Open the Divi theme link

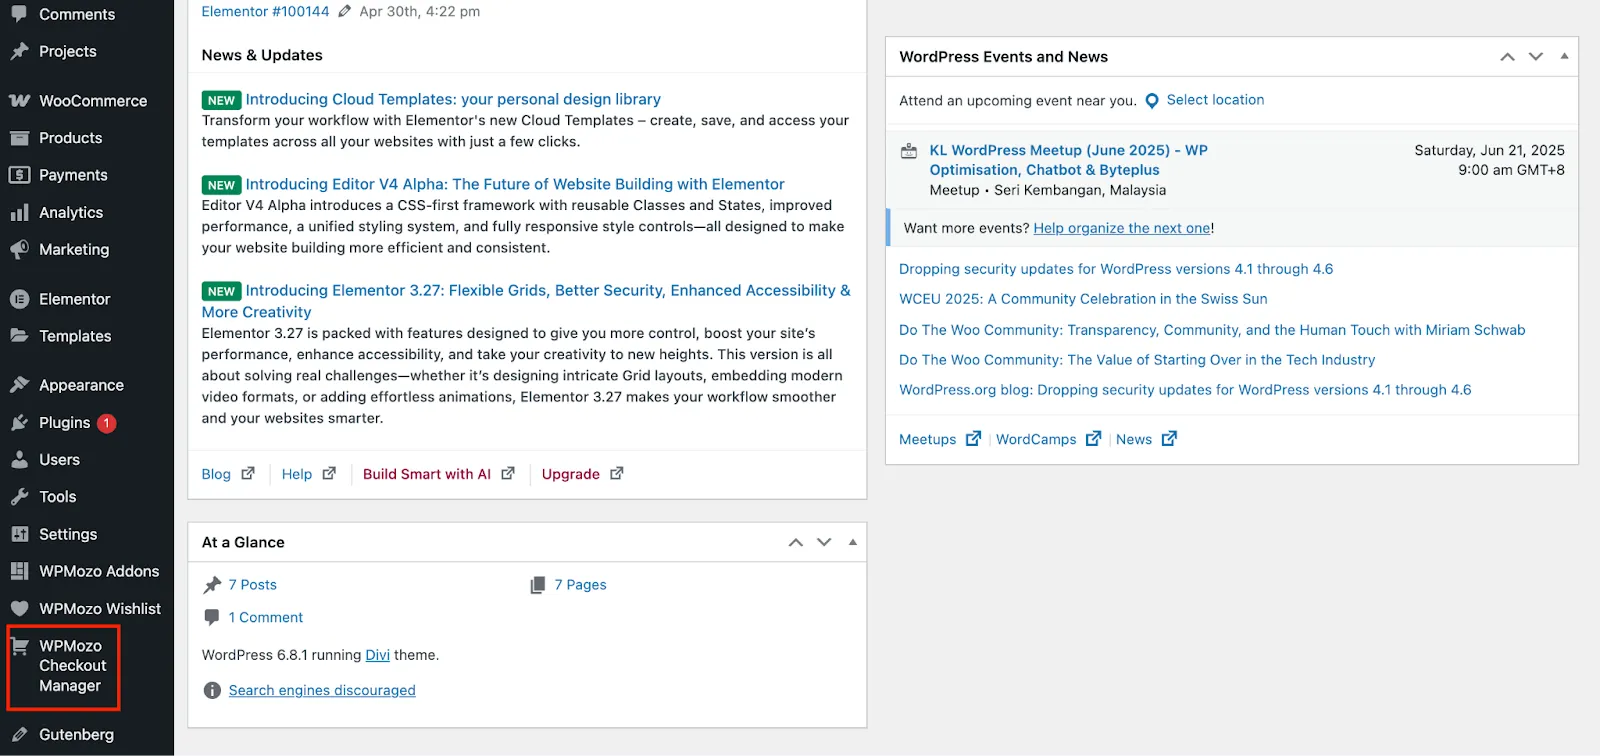point(377,655)
